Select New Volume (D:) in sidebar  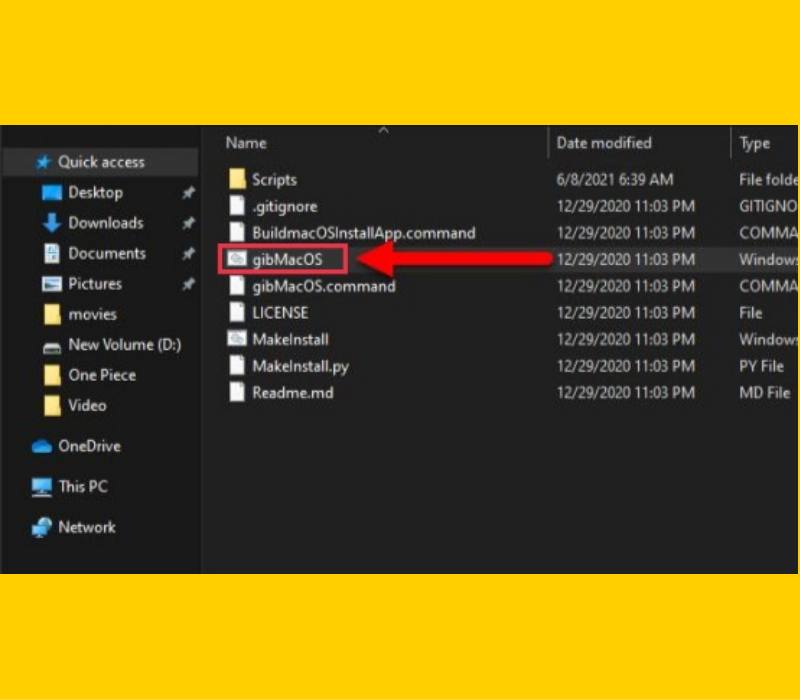tap(125, 345)
